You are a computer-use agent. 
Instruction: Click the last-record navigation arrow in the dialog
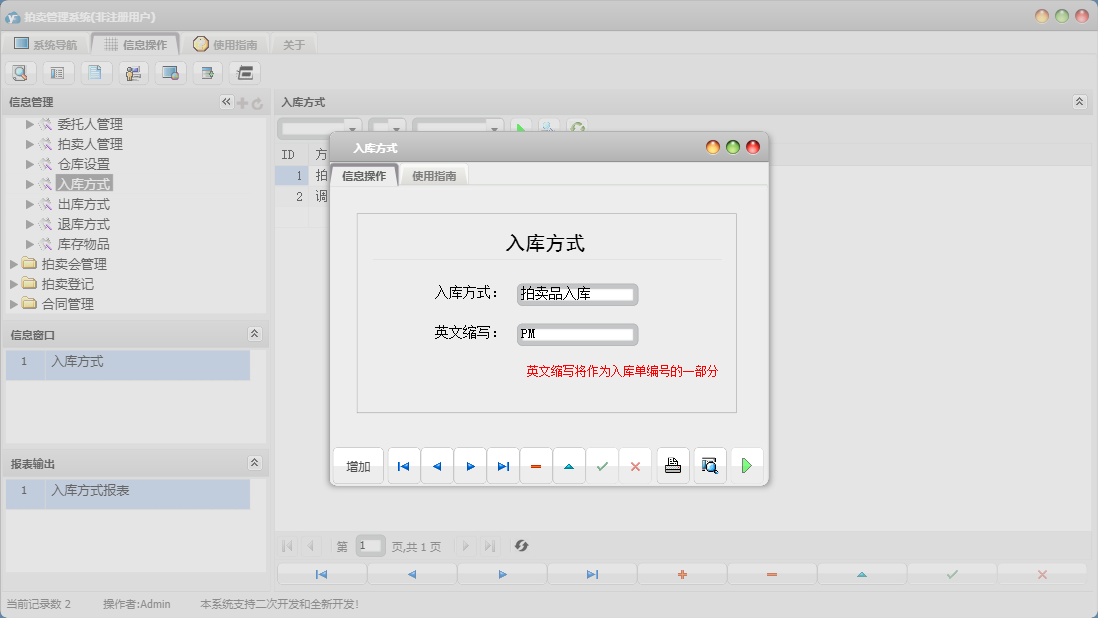pos(503,465)
